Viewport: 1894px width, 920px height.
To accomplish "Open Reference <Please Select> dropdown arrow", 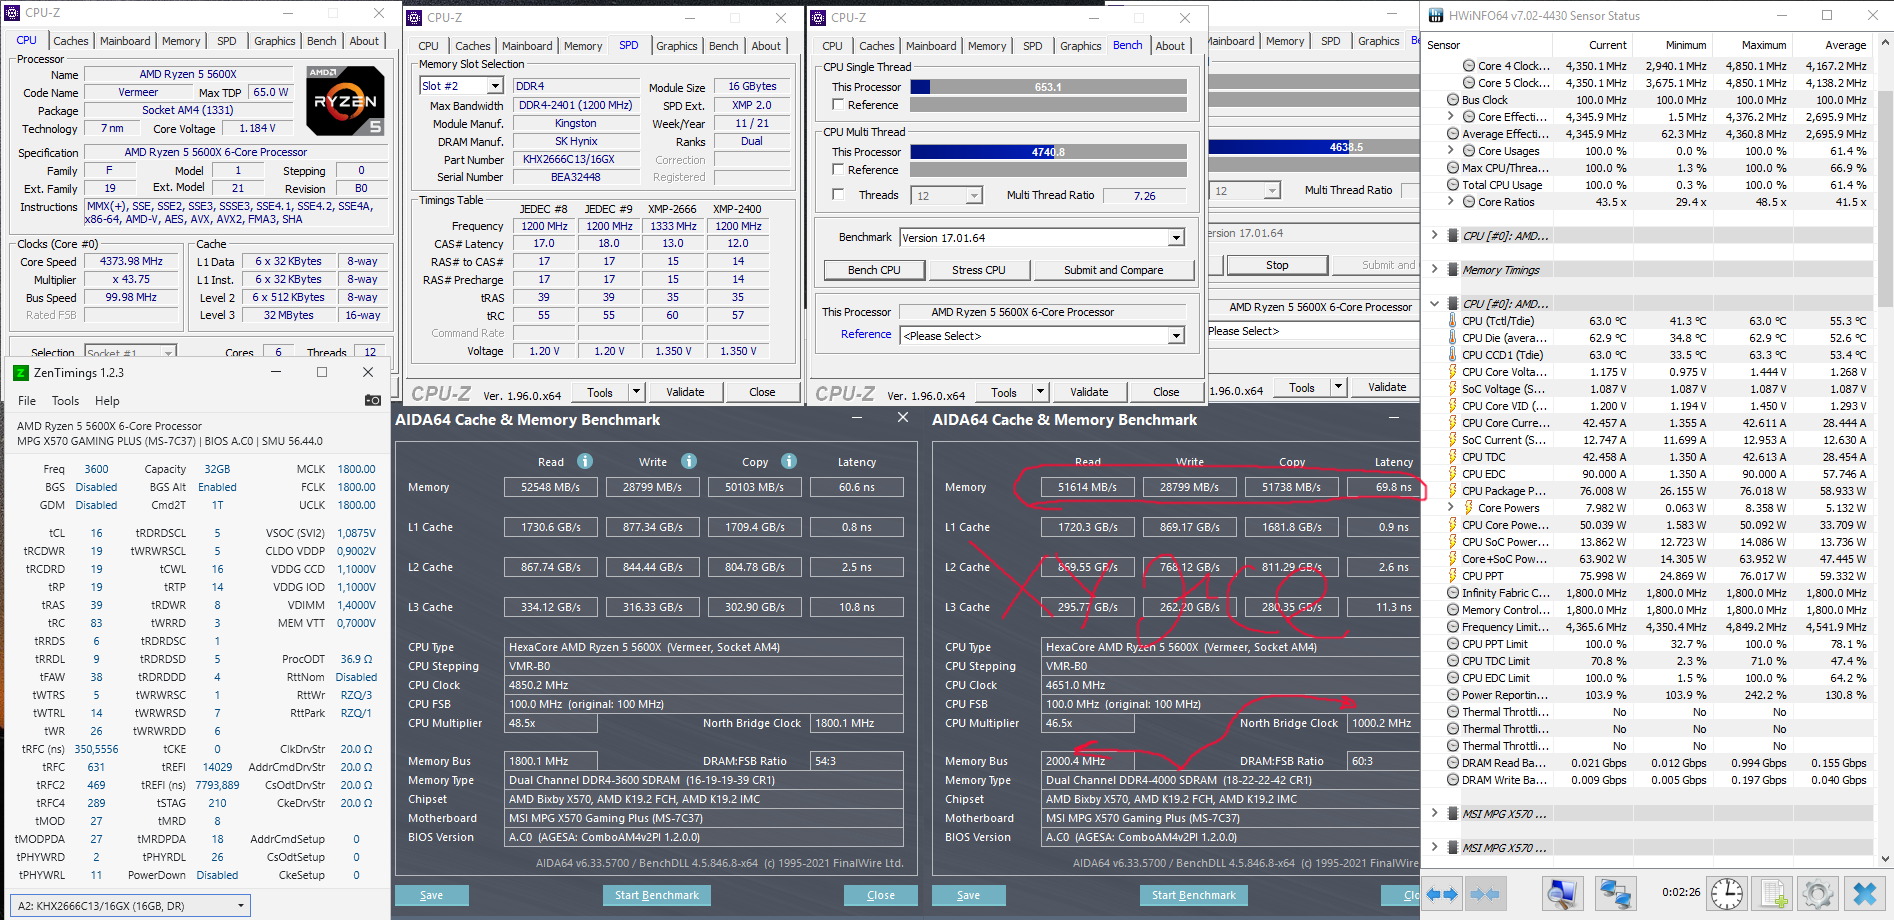I will 1176,336.
